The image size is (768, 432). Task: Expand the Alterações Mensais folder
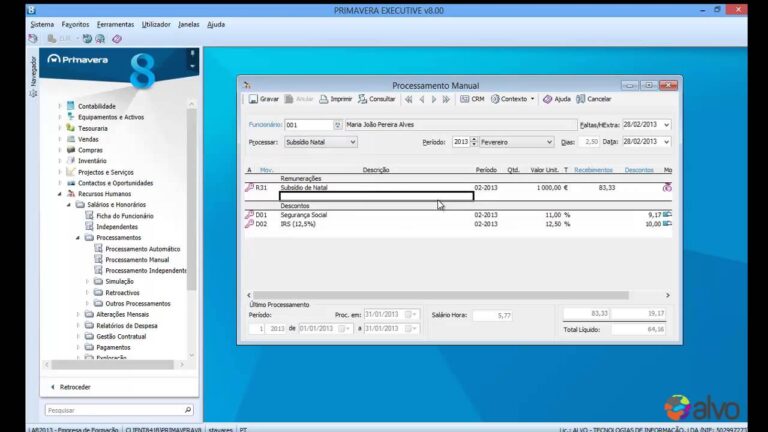tap(78, 314)
